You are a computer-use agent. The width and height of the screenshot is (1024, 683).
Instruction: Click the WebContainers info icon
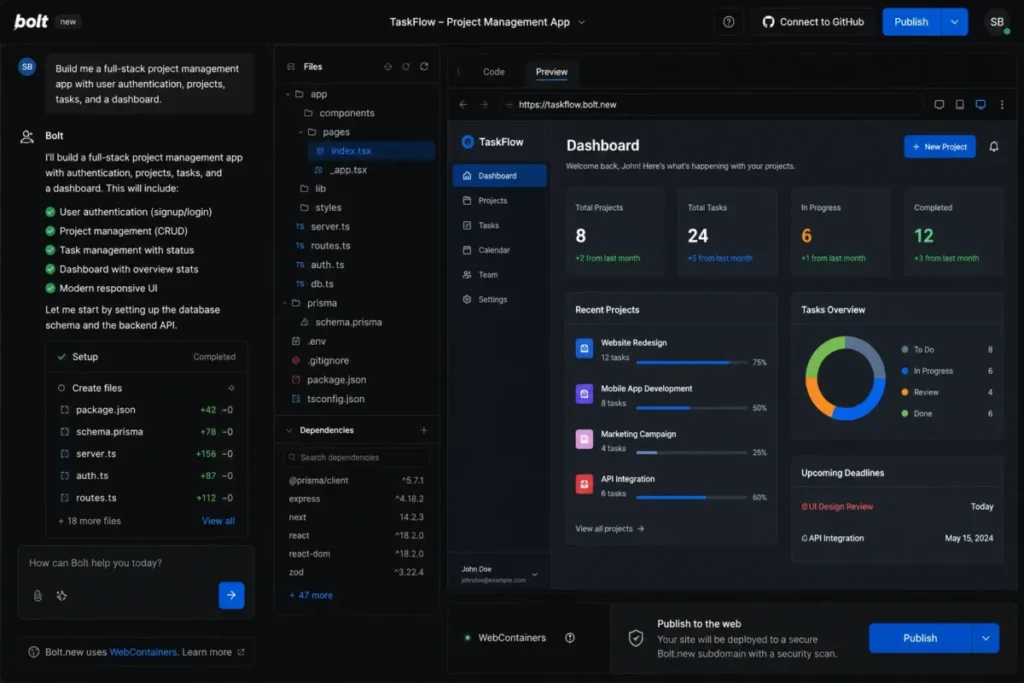569,638
